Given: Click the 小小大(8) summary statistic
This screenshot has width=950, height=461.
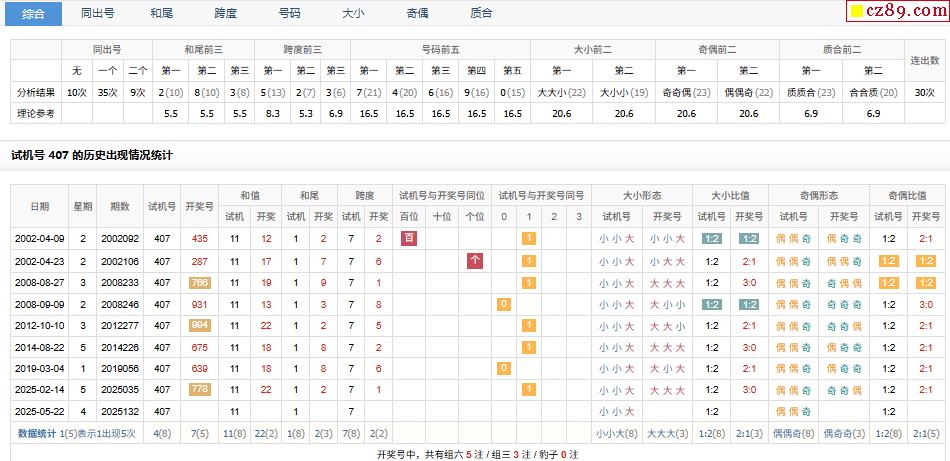Looking at the screenshot, I should coord(617,433).
